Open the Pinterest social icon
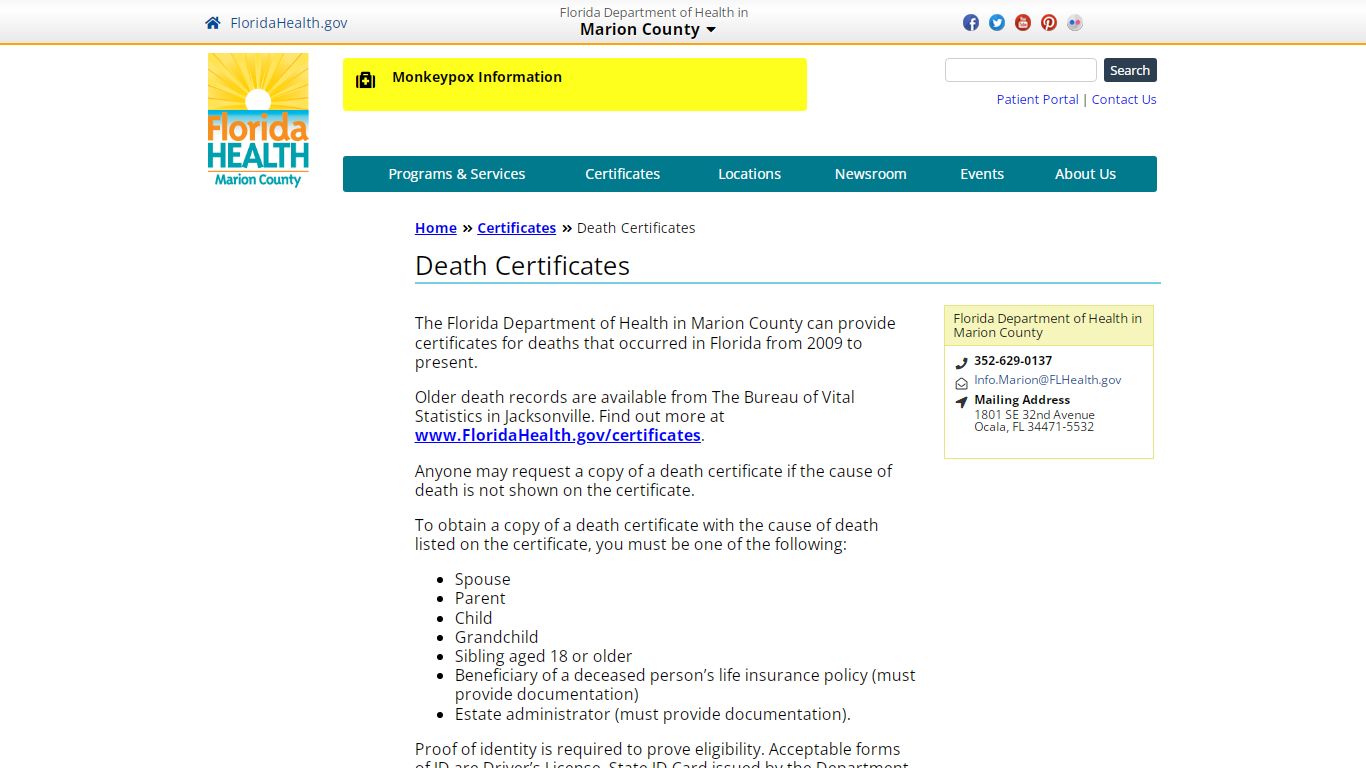1366x768 pixels. click(x=1049, y=23)
